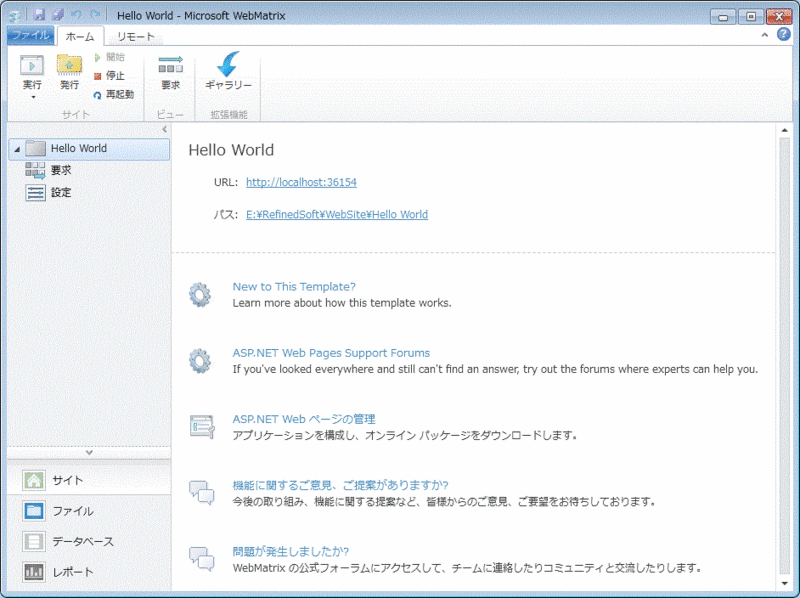Click chat bubbles icon beside 機能に関するご意見
Screen dimensions: 800x598
pos(202,492)
